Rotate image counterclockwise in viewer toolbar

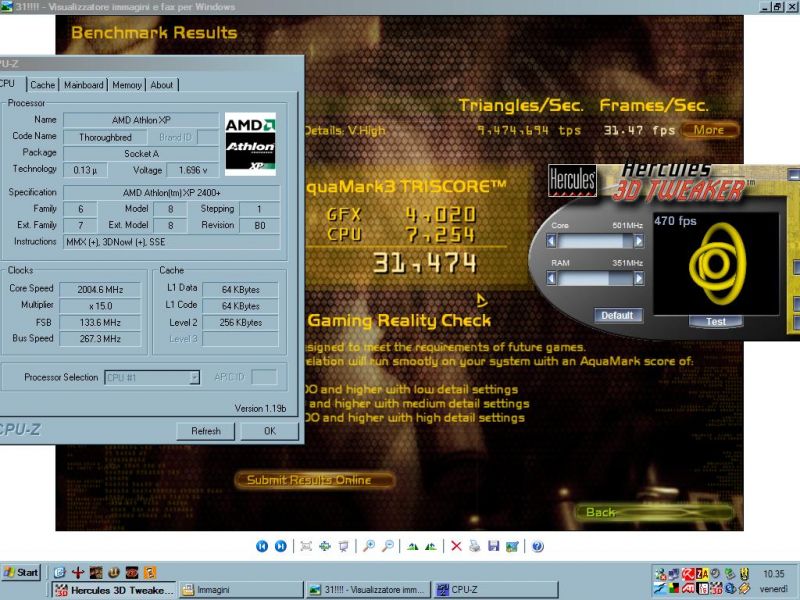point(431,546)
